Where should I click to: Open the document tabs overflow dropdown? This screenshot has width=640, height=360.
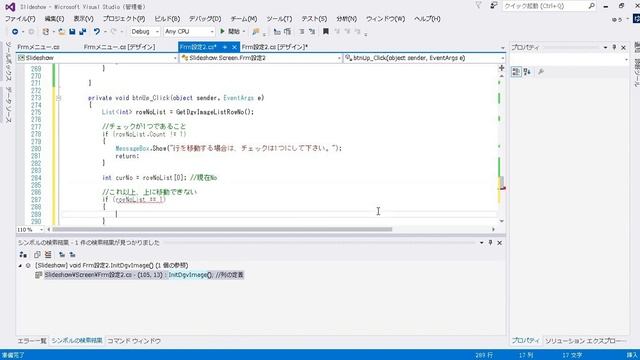(502, 48)
